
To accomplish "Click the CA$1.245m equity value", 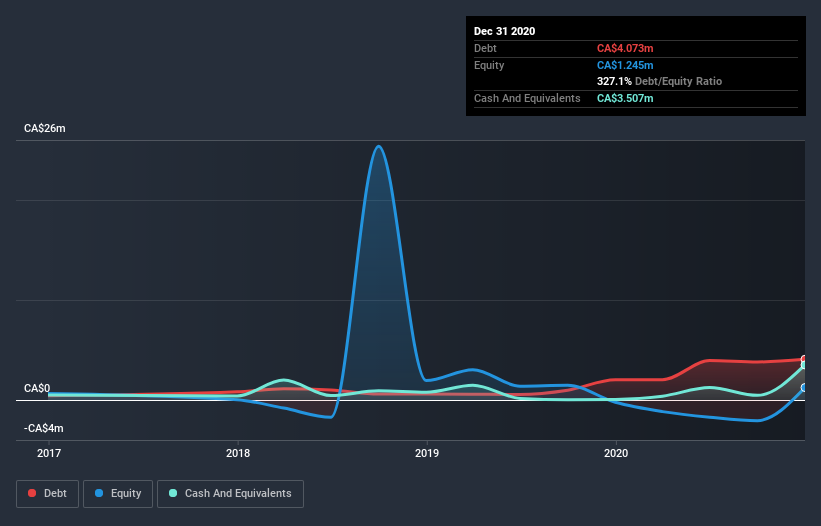I will tap(625, 65).
